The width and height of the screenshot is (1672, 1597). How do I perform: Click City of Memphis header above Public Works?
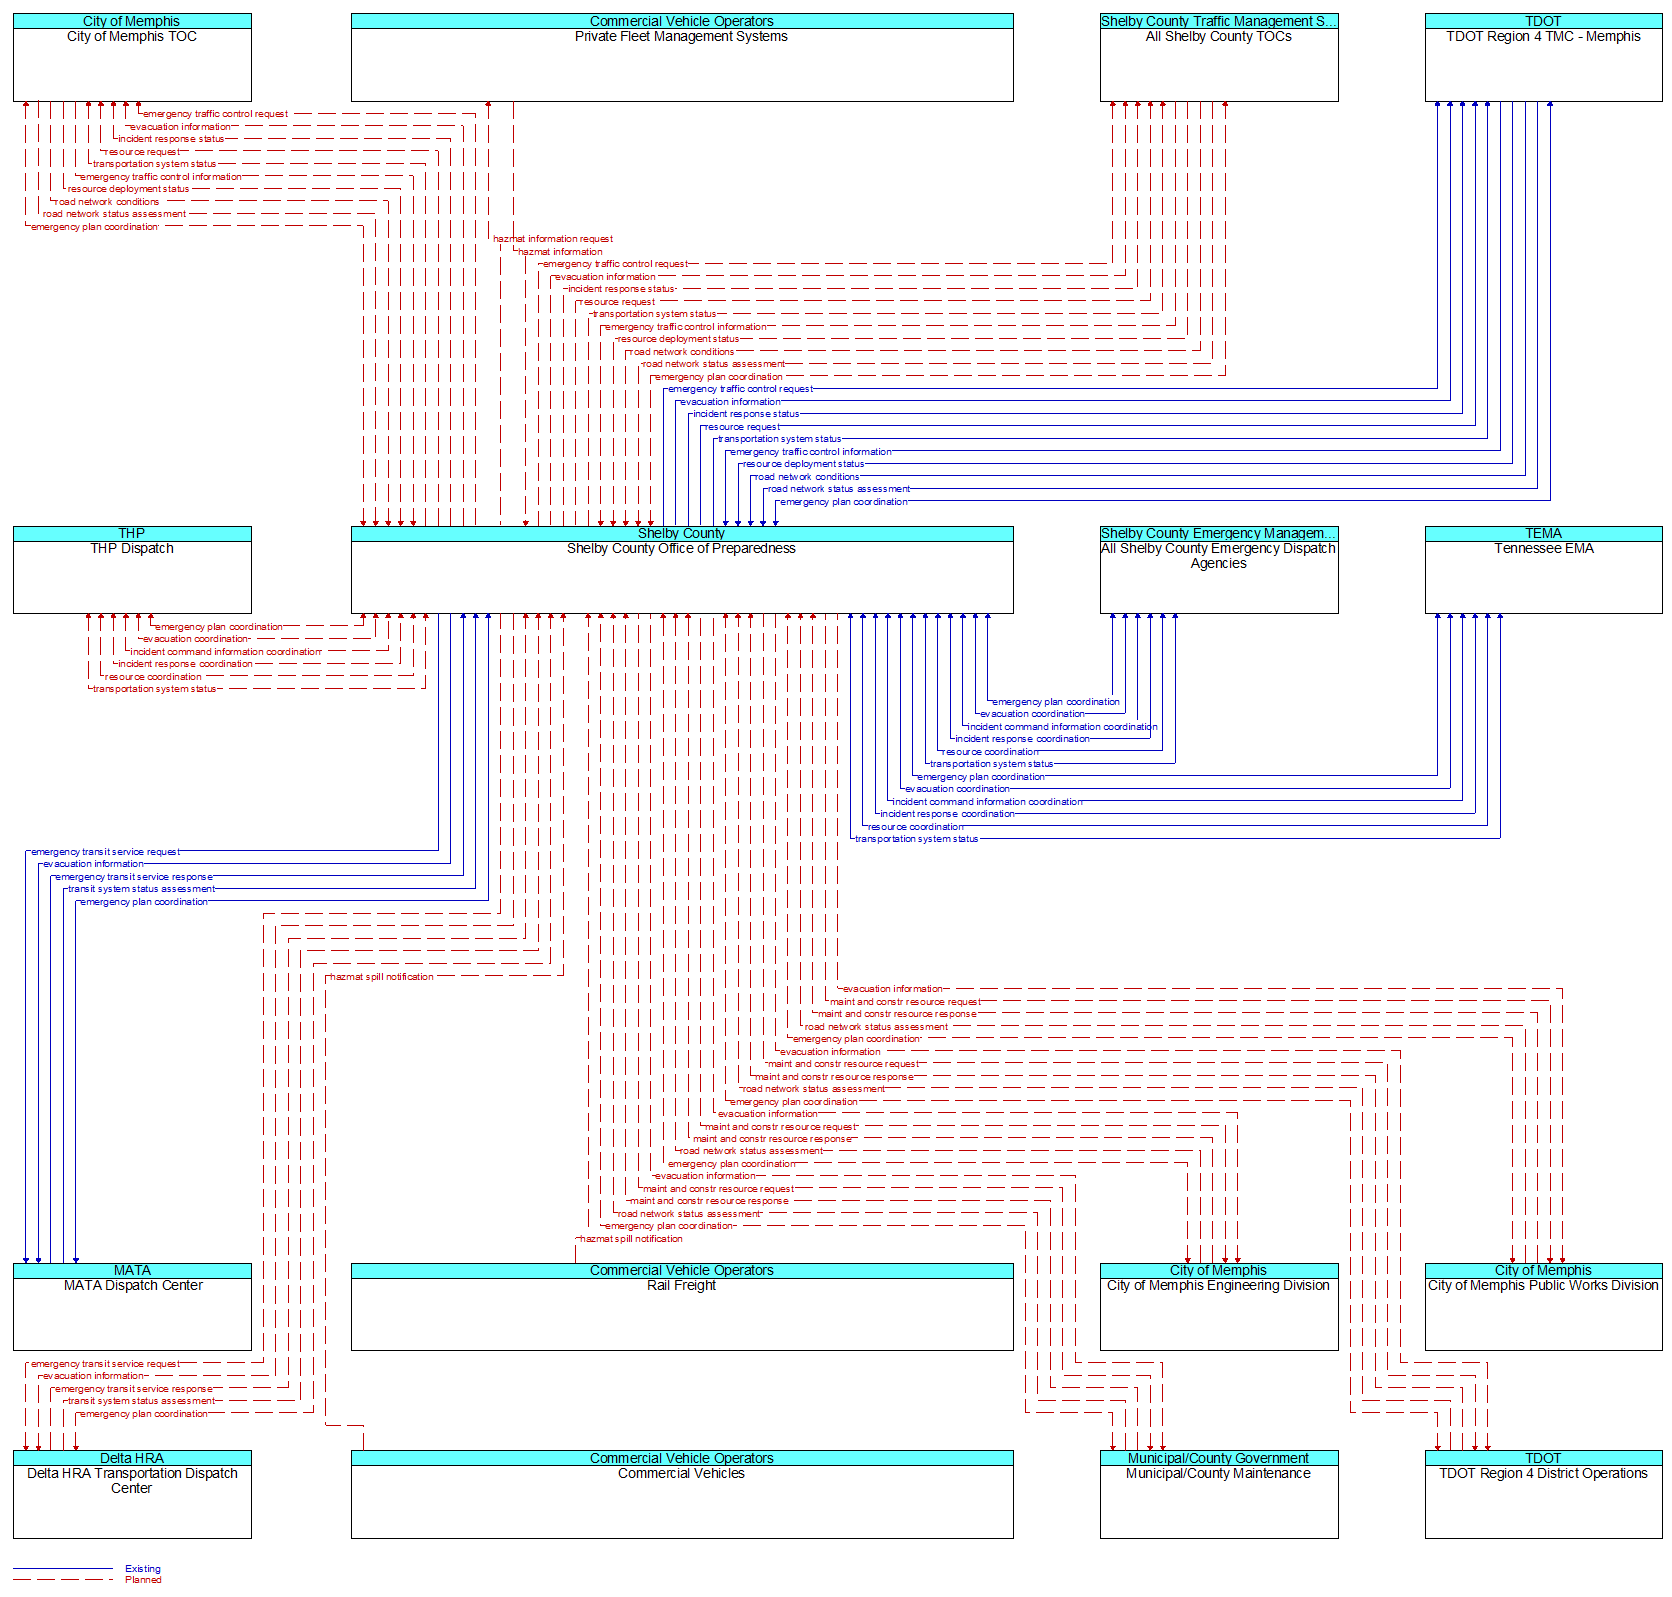(1544, 1271)
